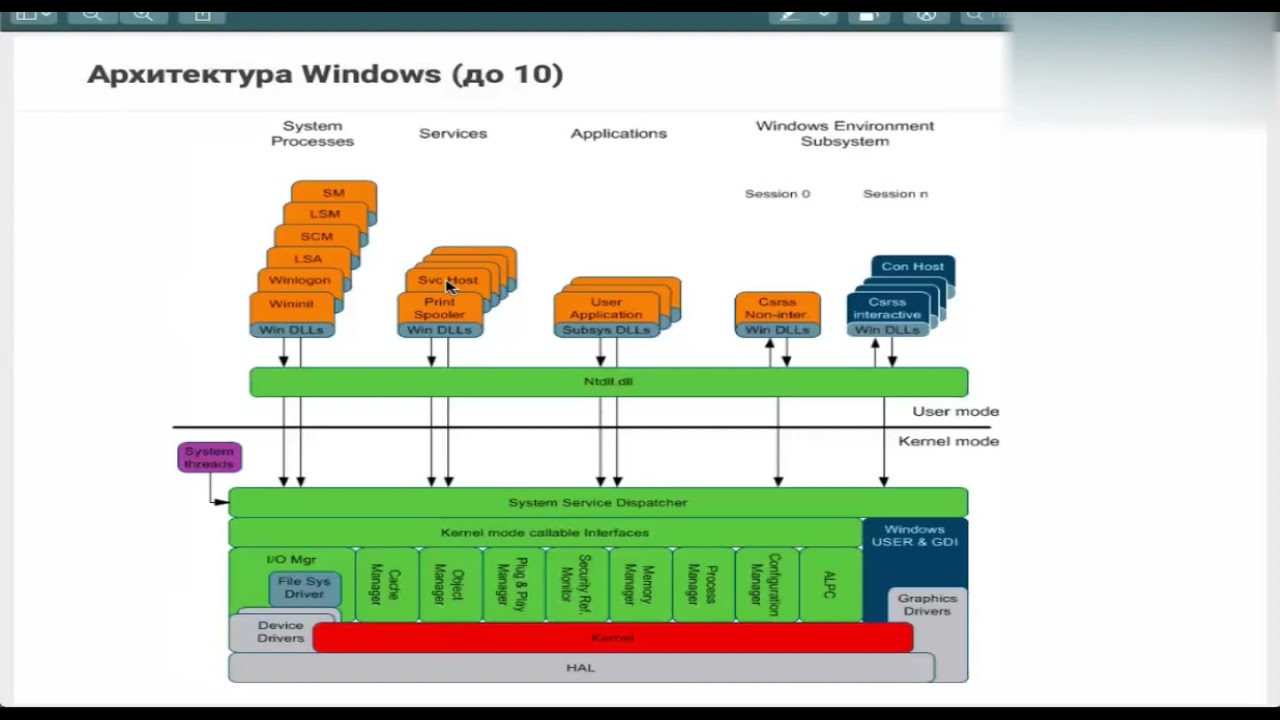Viewport: 1280px width, 720px height.
Task: Select the "File Sys Driver" box
Action: click(304, 588)
